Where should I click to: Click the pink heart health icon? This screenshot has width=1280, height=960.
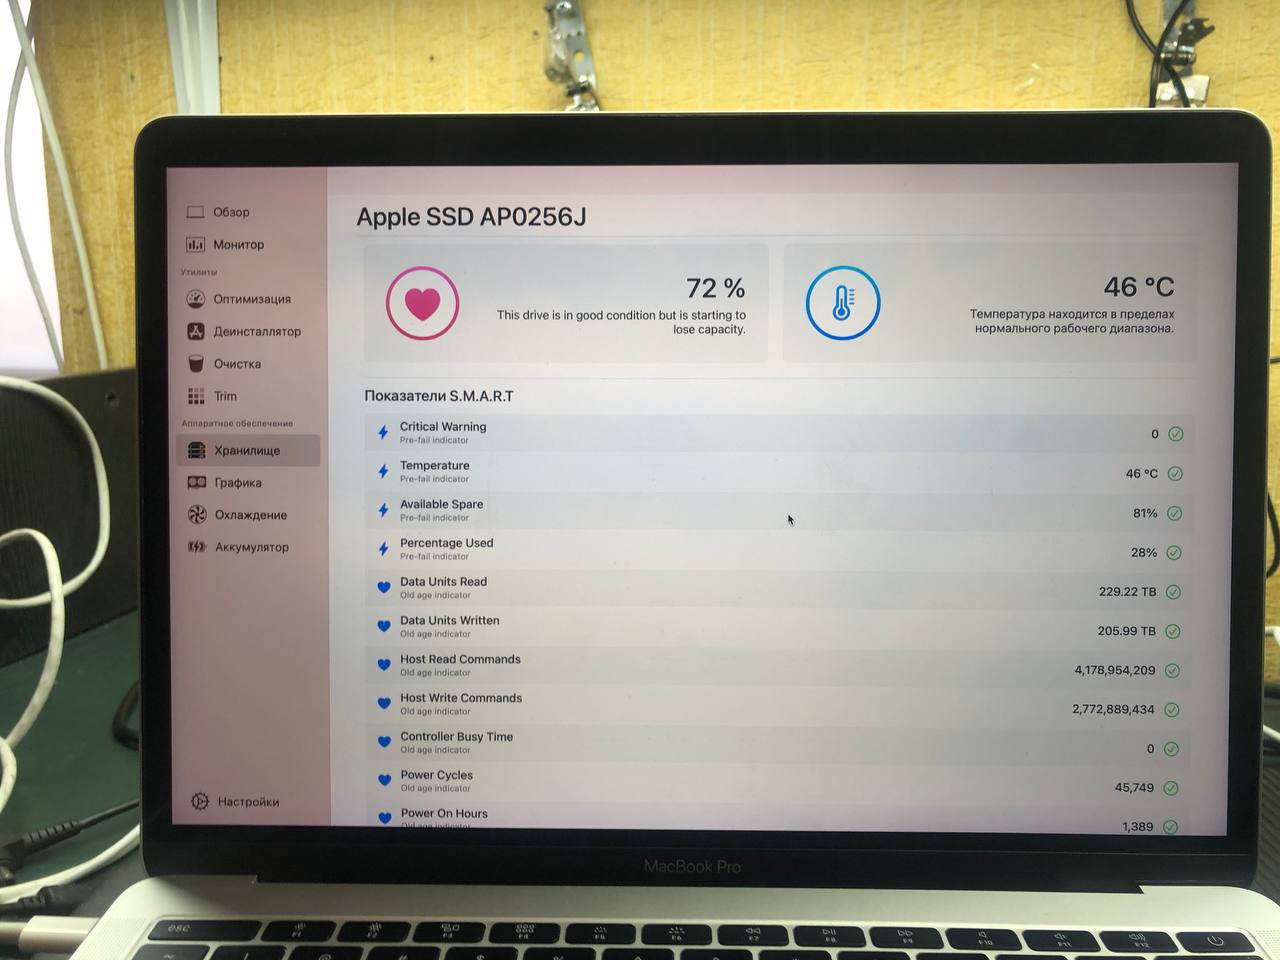(422, 303)
